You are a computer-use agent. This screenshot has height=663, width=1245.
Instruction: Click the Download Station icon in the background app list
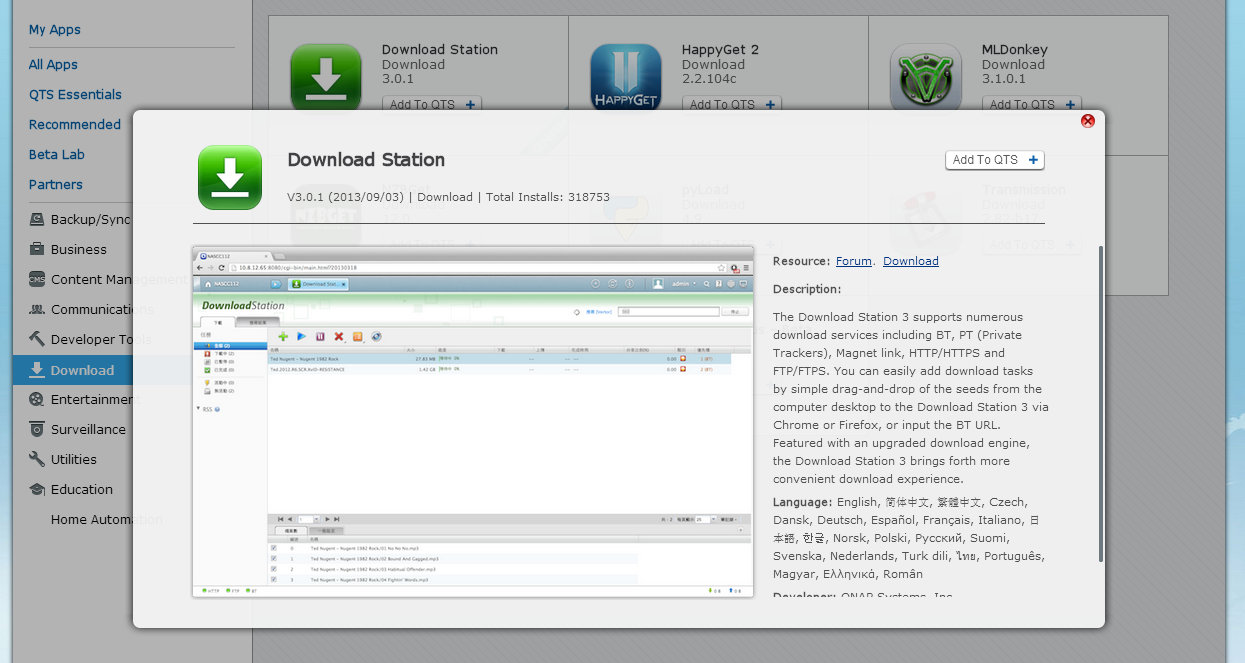326,77
